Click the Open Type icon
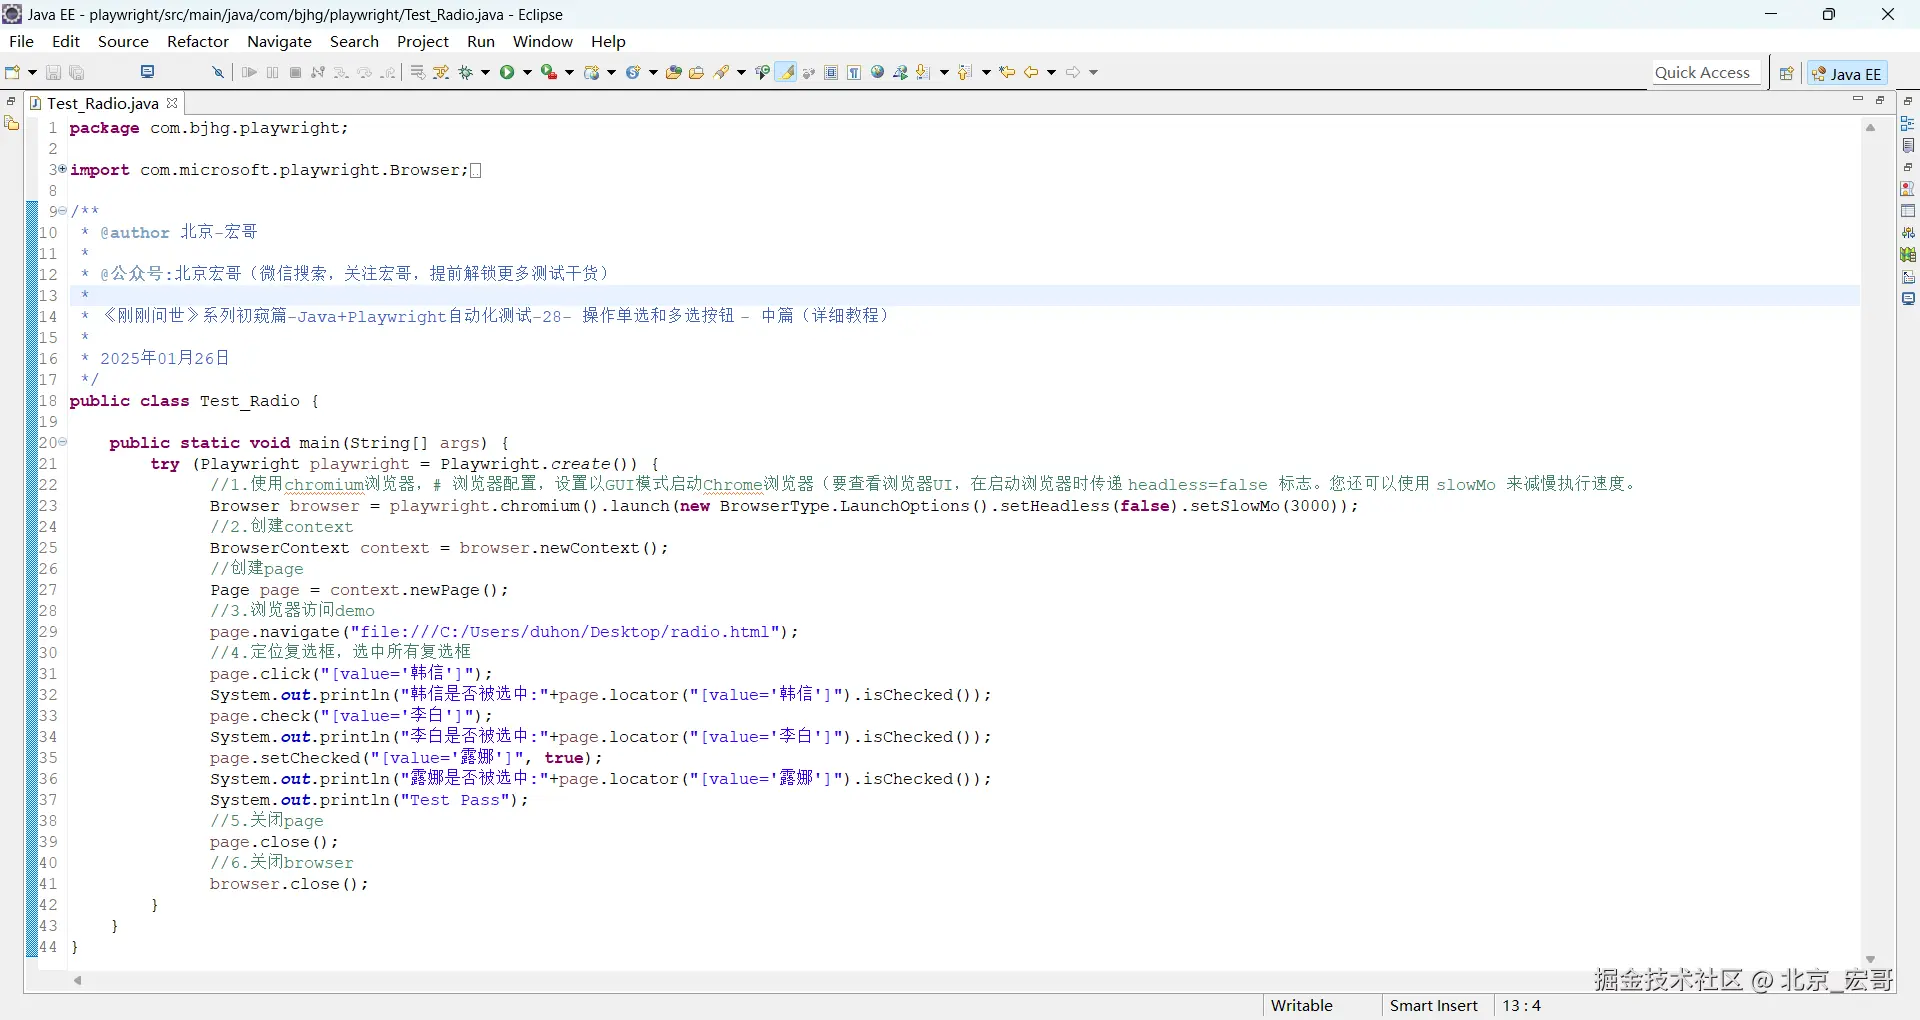This screenshot has width=1920, height=1020. pos(674,72)
